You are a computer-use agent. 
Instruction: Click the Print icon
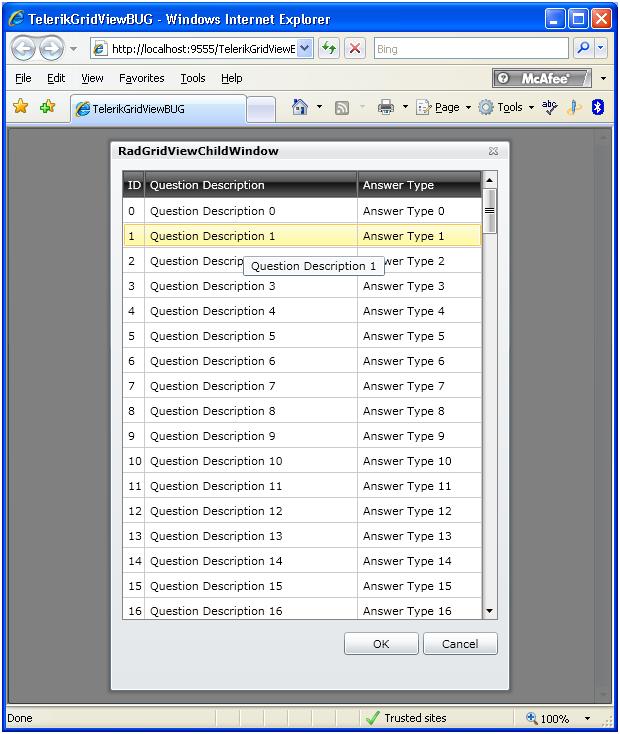click(386, 108)
